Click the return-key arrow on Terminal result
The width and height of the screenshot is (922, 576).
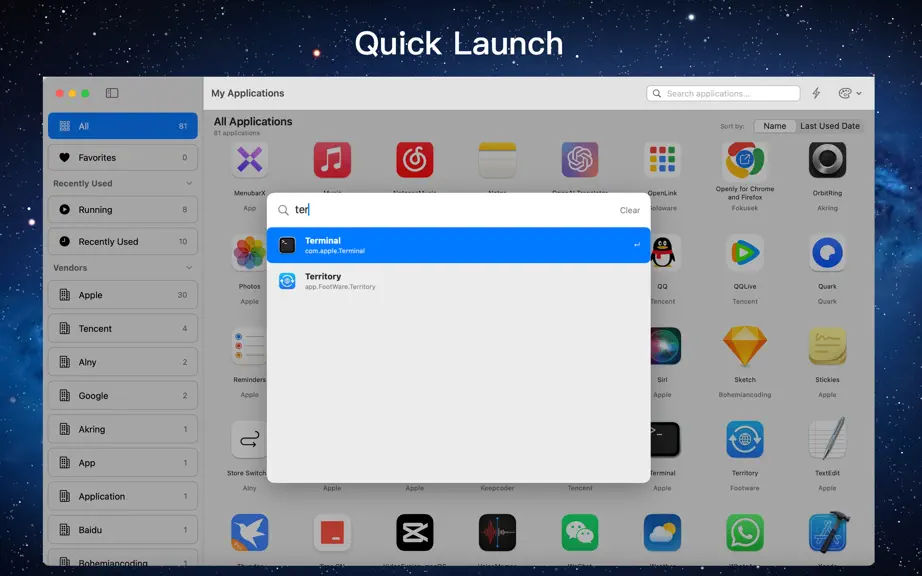click(636, 245)
